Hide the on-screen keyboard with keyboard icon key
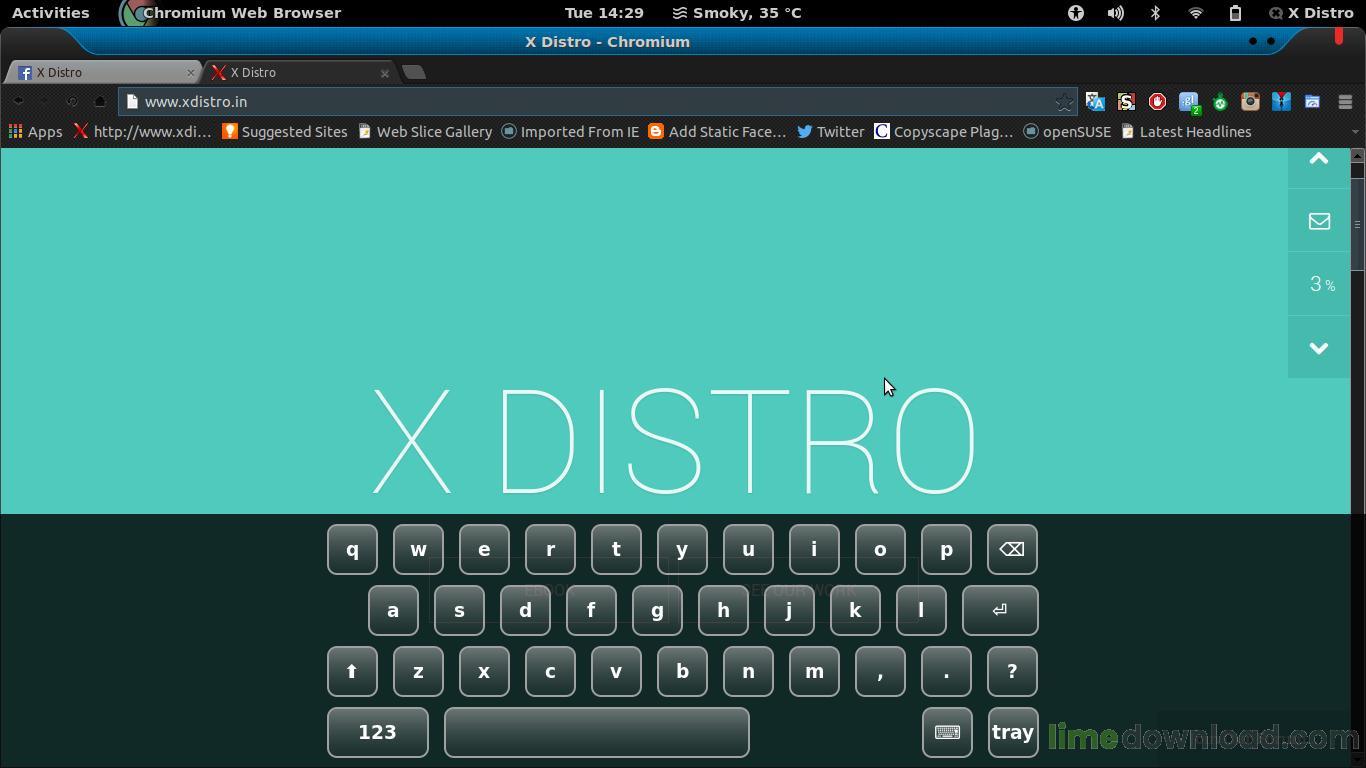The height and width of the screenshot is (768, 1366). pos(947,732)
